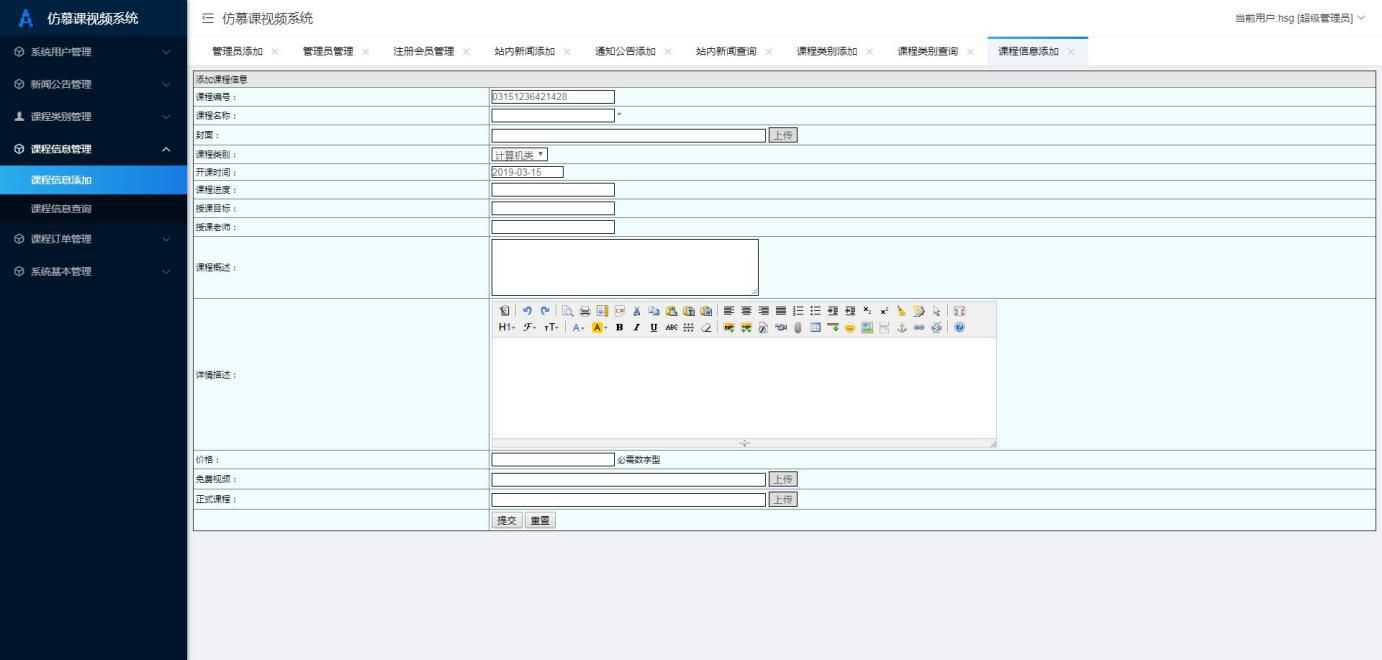1382x660 pixels.
Task: Insert a table via editor toolbar
Action: 815,327
